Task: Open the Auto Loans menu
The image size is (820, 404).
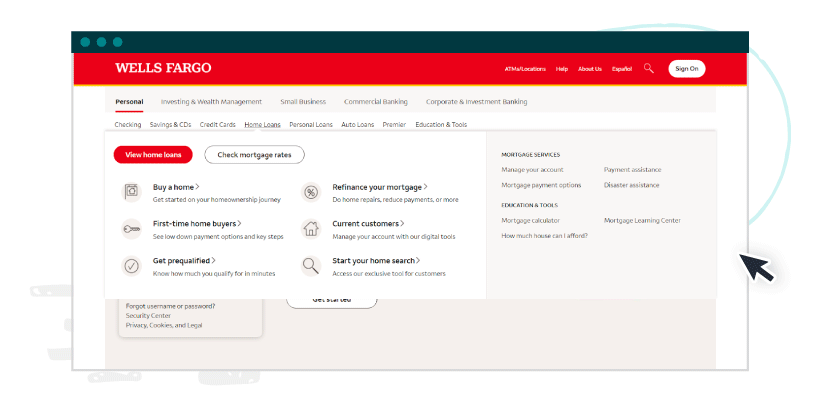Action: tap(358, 125)
